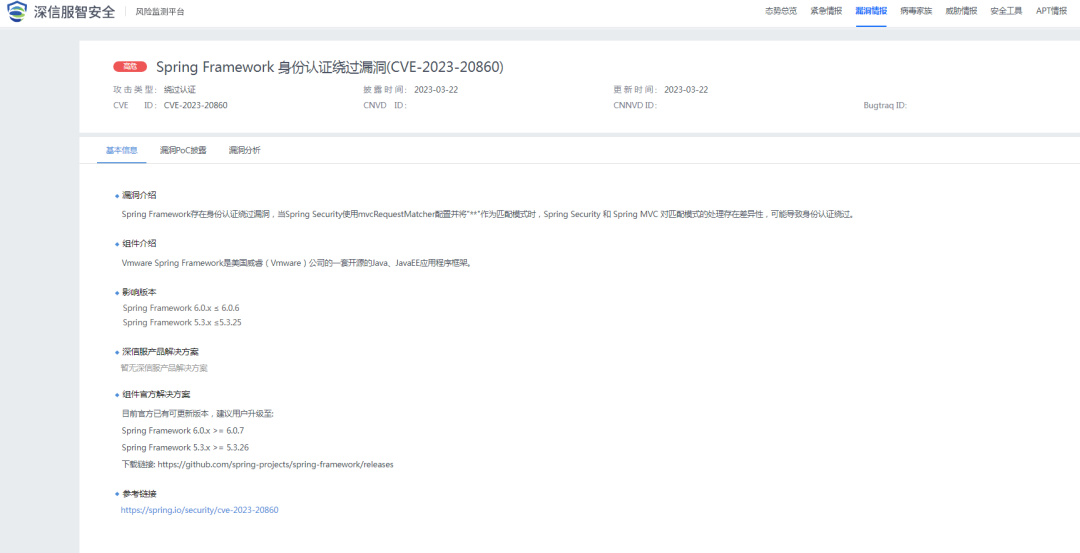Click the 更新时间 date 2023-03-22
The image size is (1080, 553).
(686, 90)
